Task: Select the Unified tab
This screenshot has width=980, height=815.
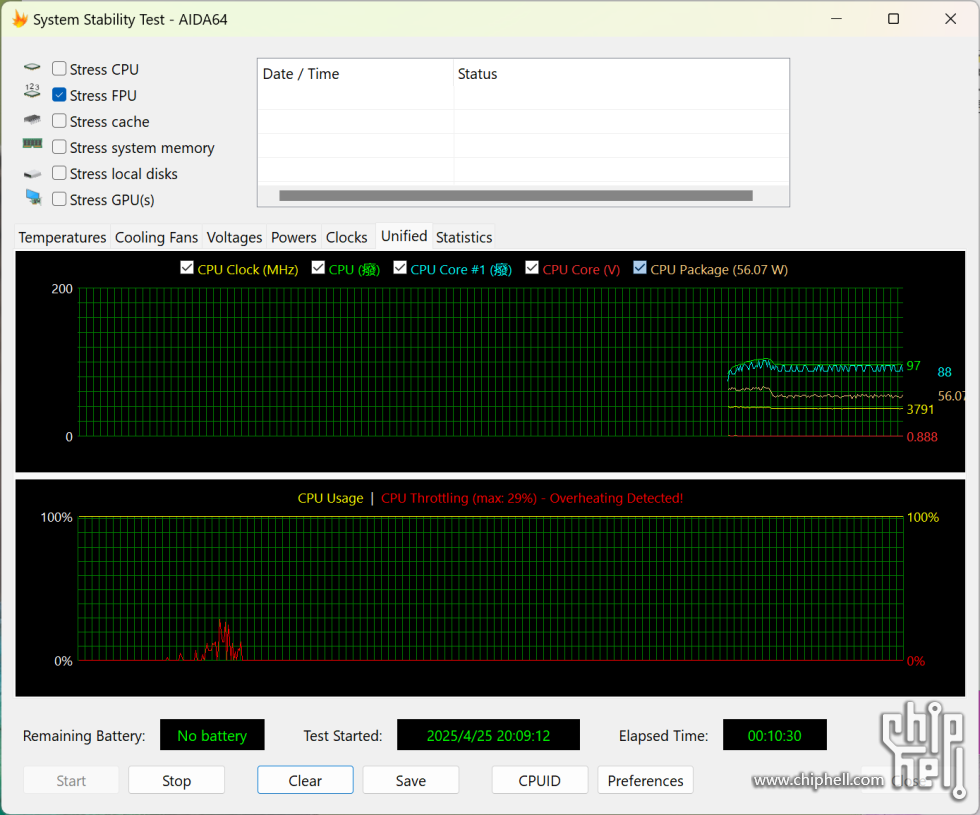Action: 404,236
